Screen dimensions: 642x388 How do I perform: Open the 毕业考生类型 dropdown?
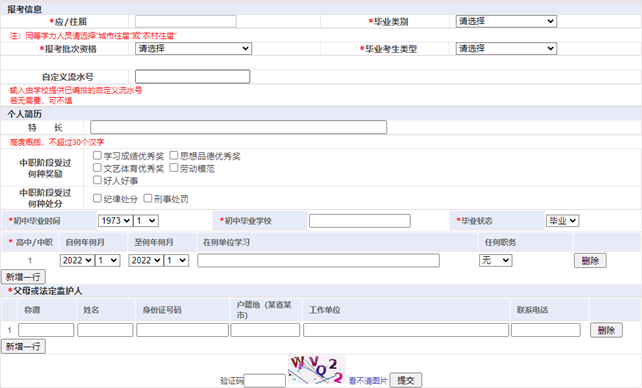pyautogui.click(x=506, y=49)
